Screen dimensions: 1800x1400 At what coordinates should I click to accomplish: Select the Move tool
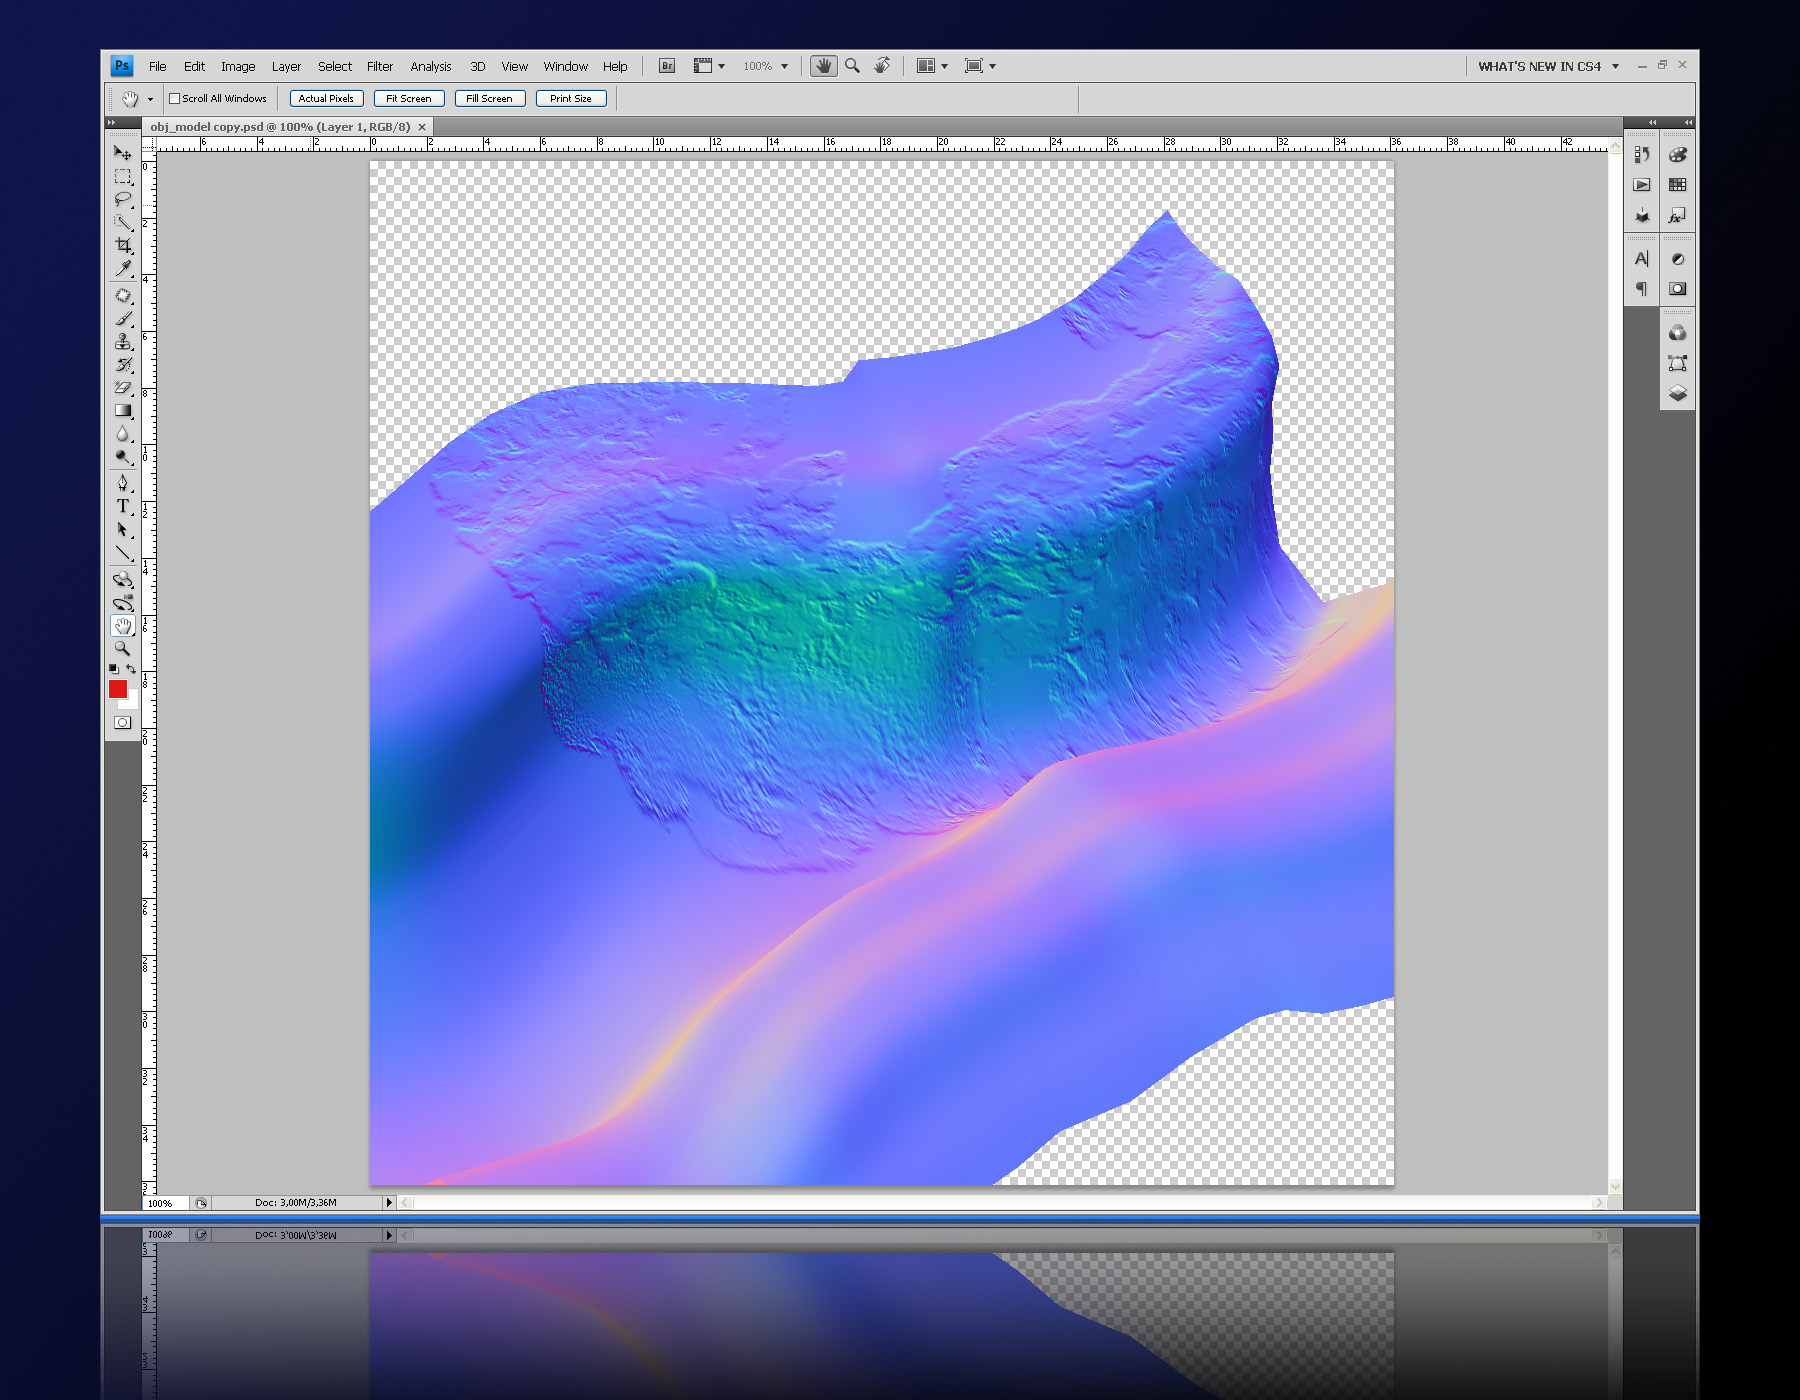[122, 153]
